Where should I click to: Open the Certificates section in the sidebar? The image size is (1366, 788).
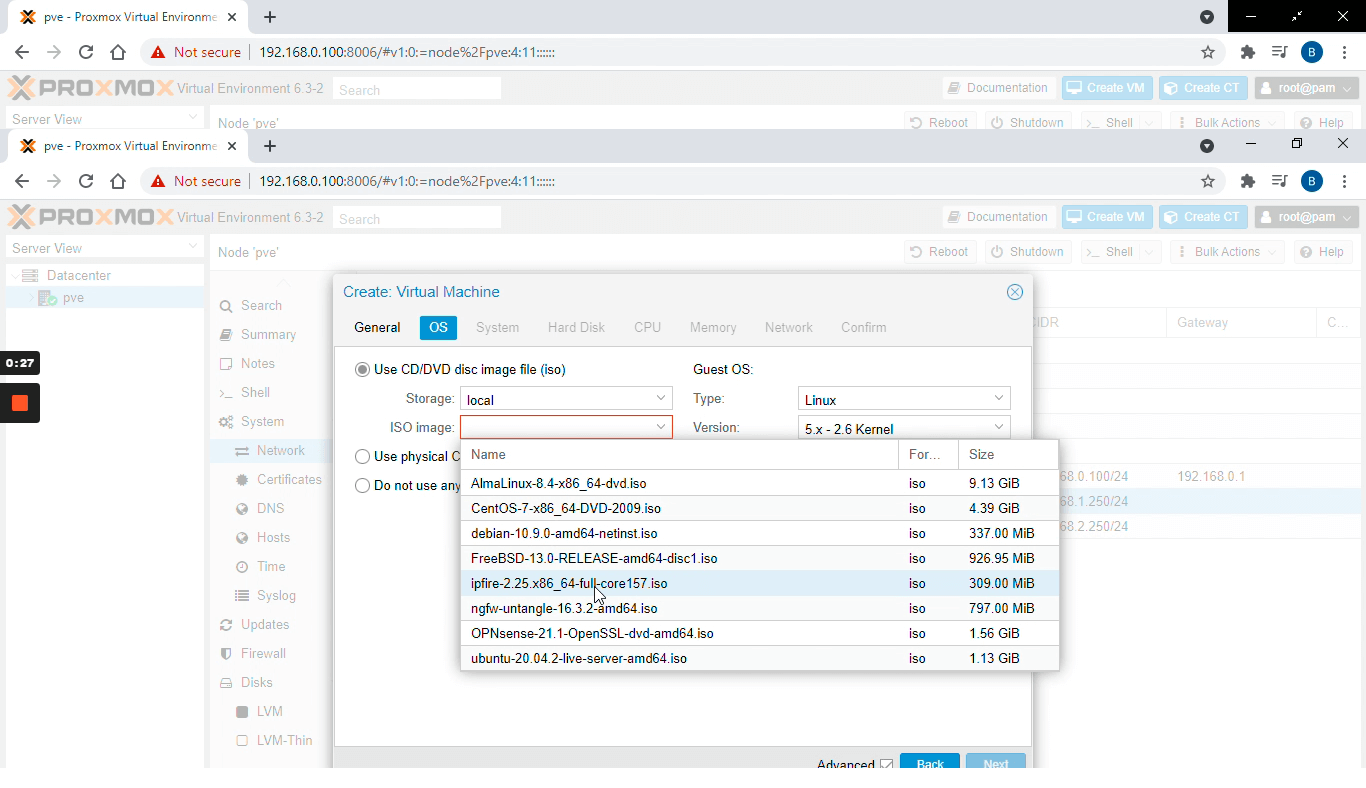pyautogui.click(x=282, y=479)
